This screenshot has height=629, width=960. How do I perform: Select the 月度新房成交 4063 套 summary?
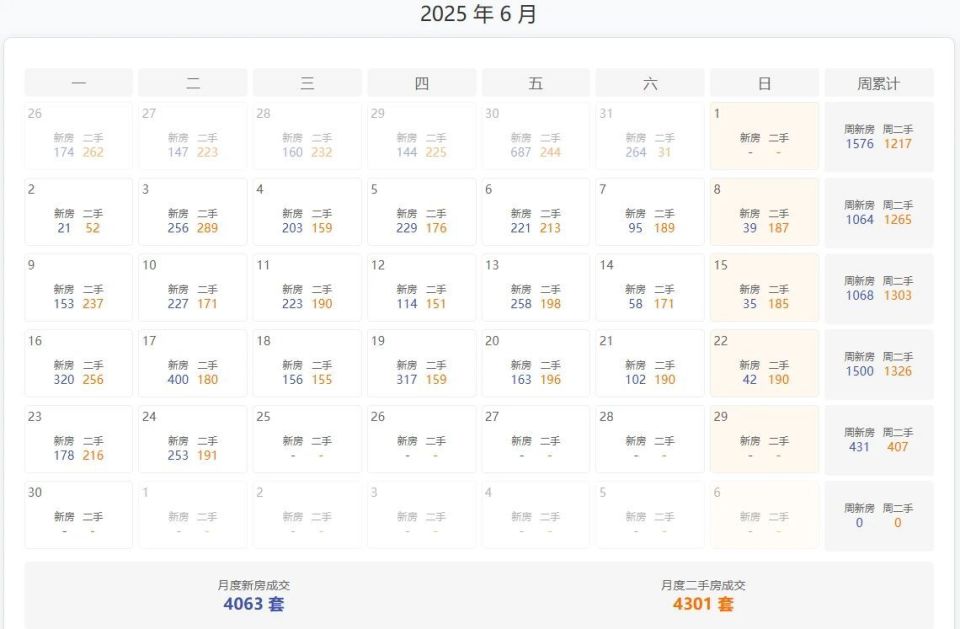(x=253, y=596)
